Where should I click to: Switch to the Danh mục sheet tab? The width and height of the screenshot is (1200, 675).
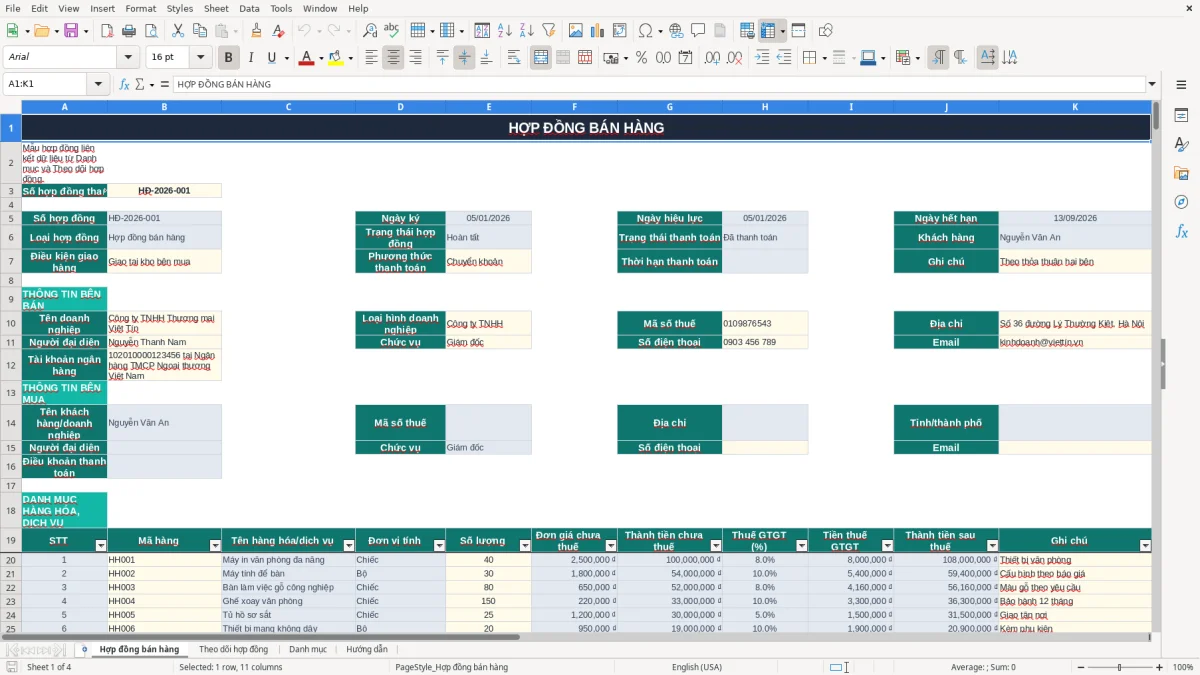pos(308,650)
